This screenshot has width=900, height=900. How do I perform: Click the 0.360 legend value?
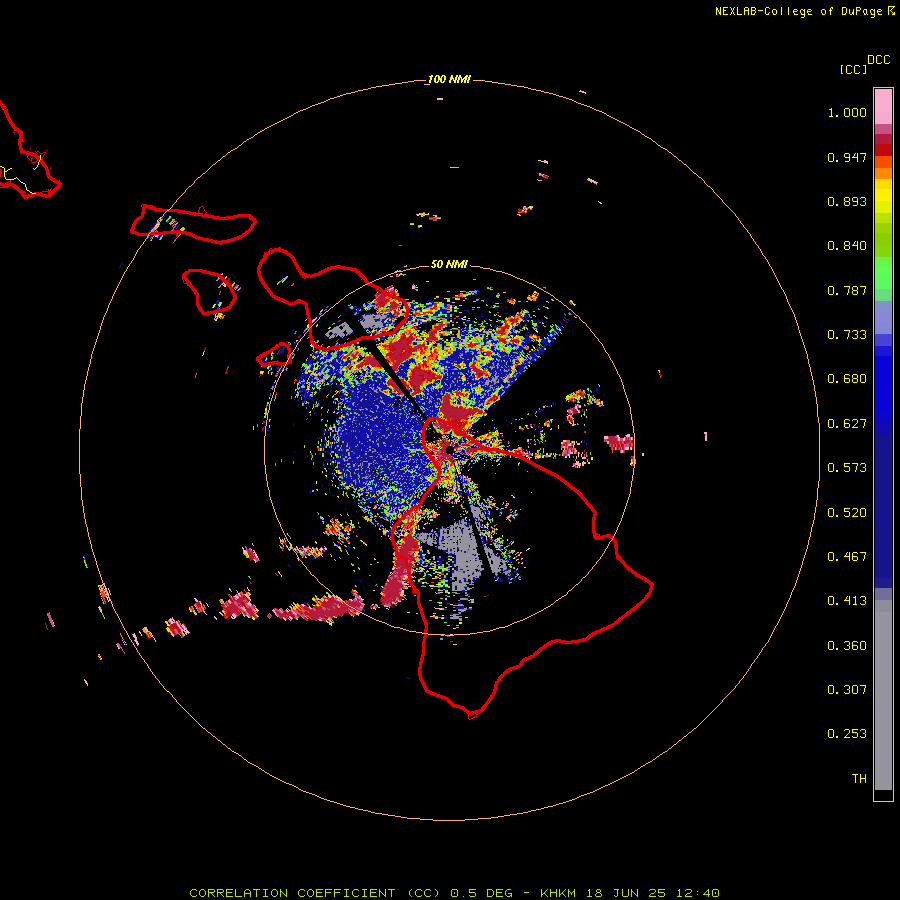tap(847, 646)
